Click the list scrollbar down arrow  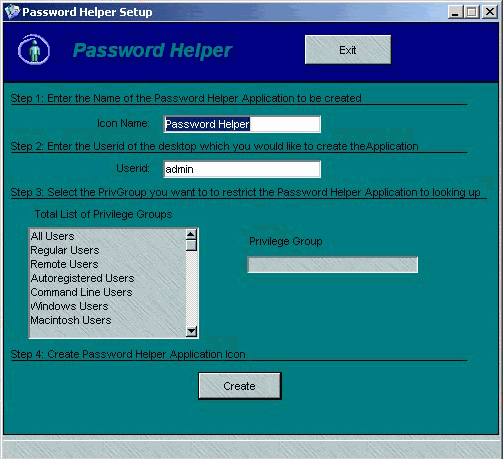pyautogui.click(x=191, y=331)
